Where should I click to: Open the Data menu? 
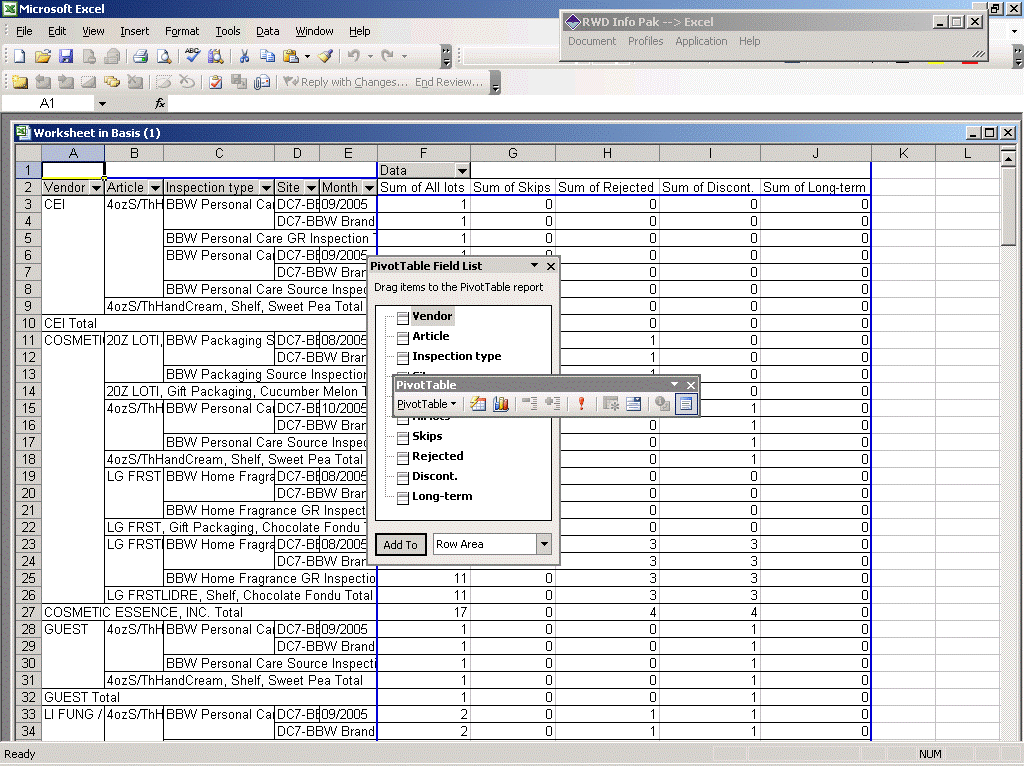point(267,31)
